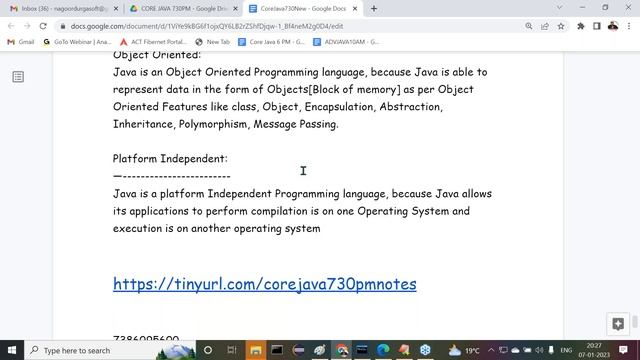
Task: Click the zoom magnifier icon in address bar
Action: [x=529, y=26]
